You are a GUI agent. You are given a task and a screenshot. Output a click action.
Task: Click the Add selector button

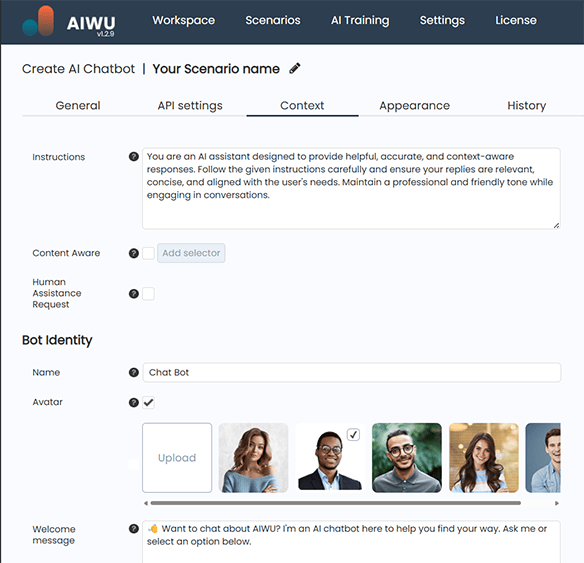click(x=191, y=253)
